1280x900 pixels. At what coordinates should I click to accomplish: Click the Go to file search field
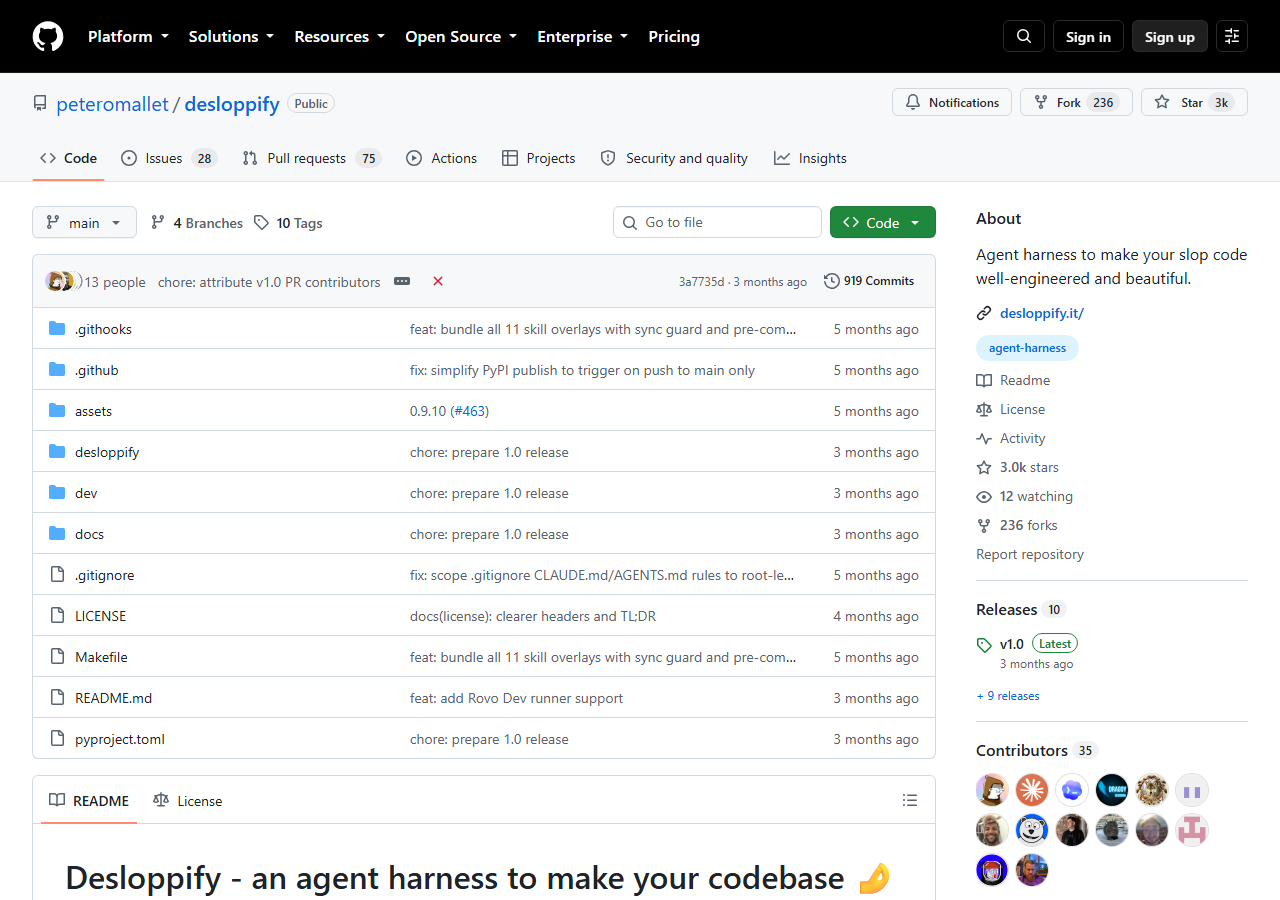(x=717, y=222)
